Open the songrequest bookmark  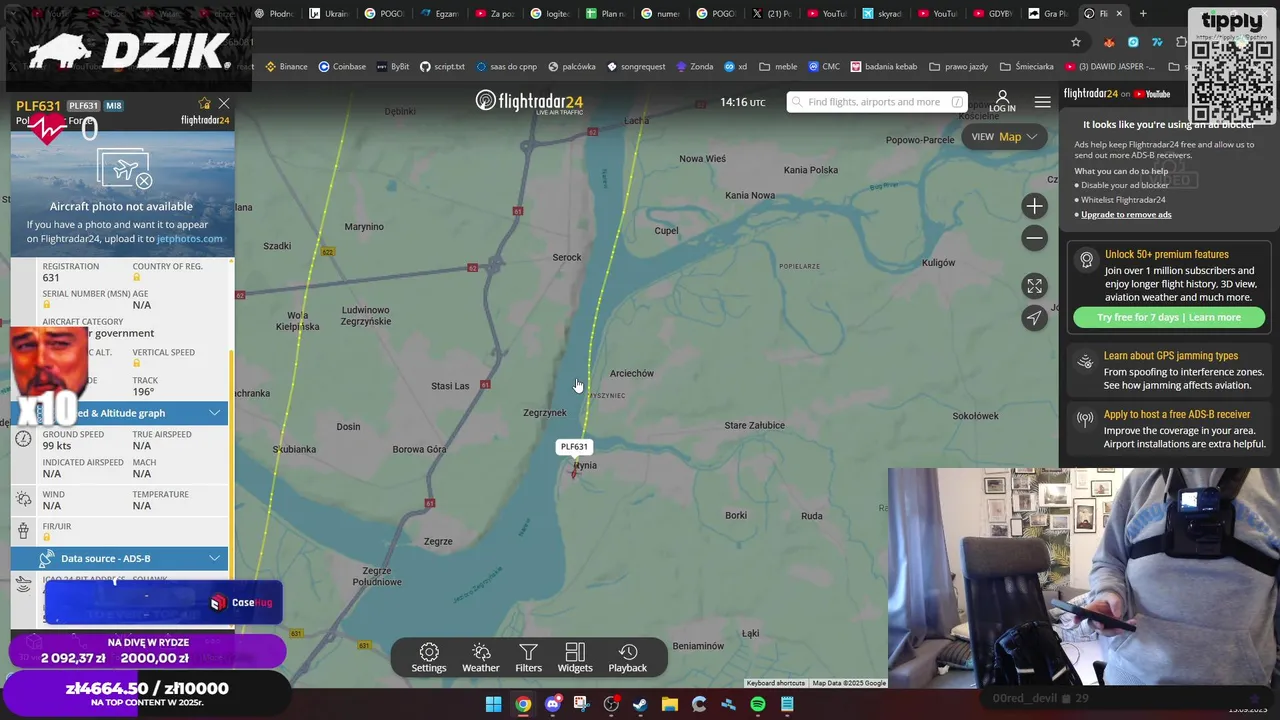(x=635, y=67)
